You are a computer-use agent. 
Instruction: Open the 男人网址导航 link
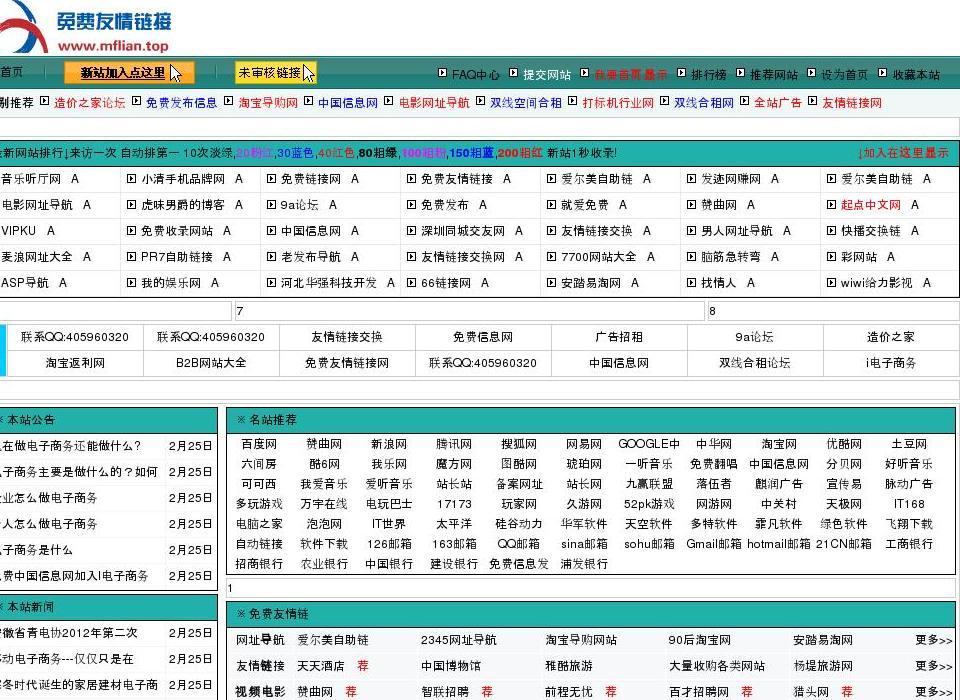[x=737, y=231]
